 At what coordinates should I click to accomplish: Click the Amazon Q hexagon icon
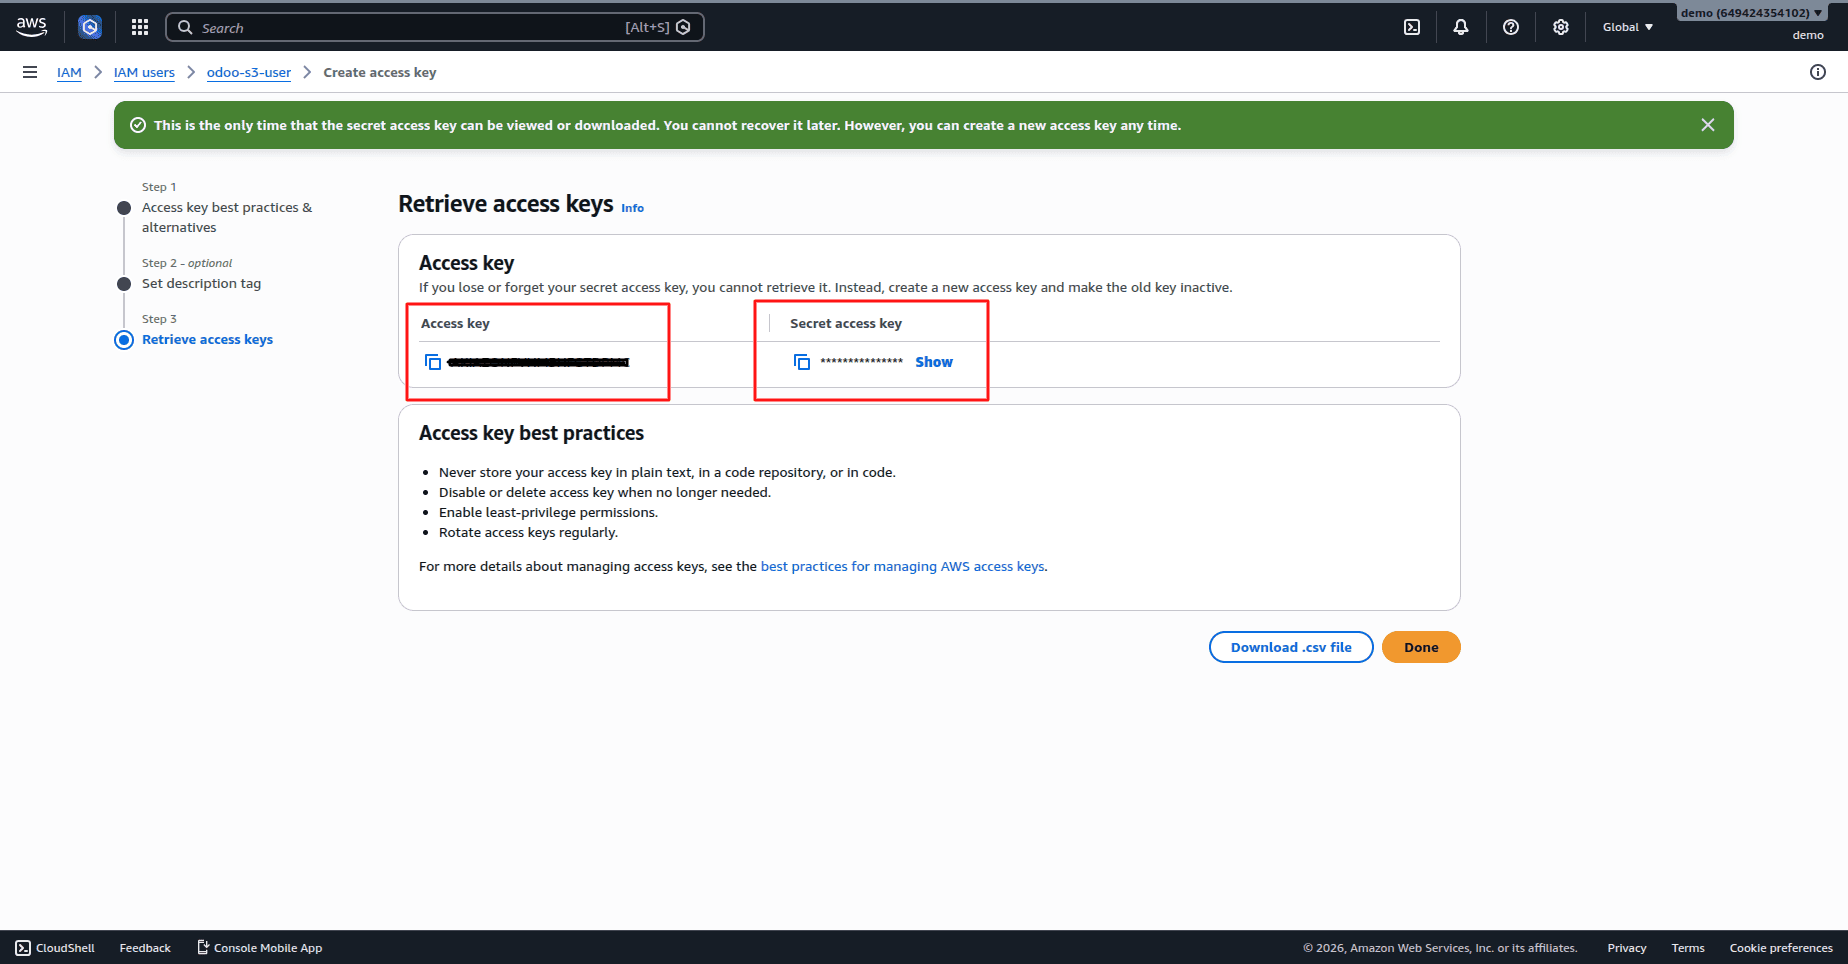(x=90, y=27)
